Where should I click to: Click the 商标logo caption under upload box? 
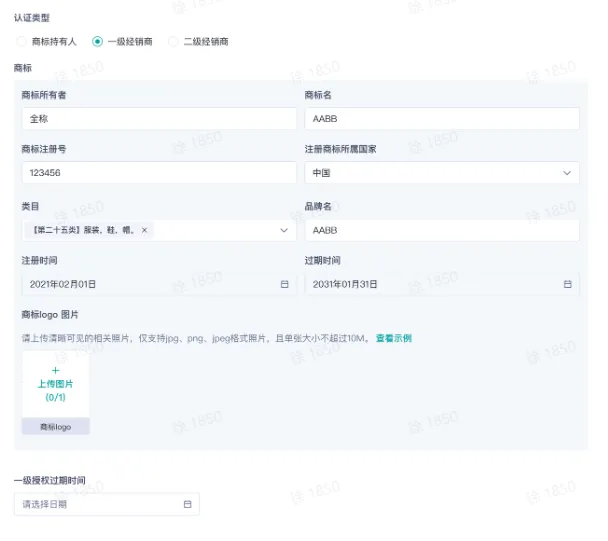[x=55, y=427]
